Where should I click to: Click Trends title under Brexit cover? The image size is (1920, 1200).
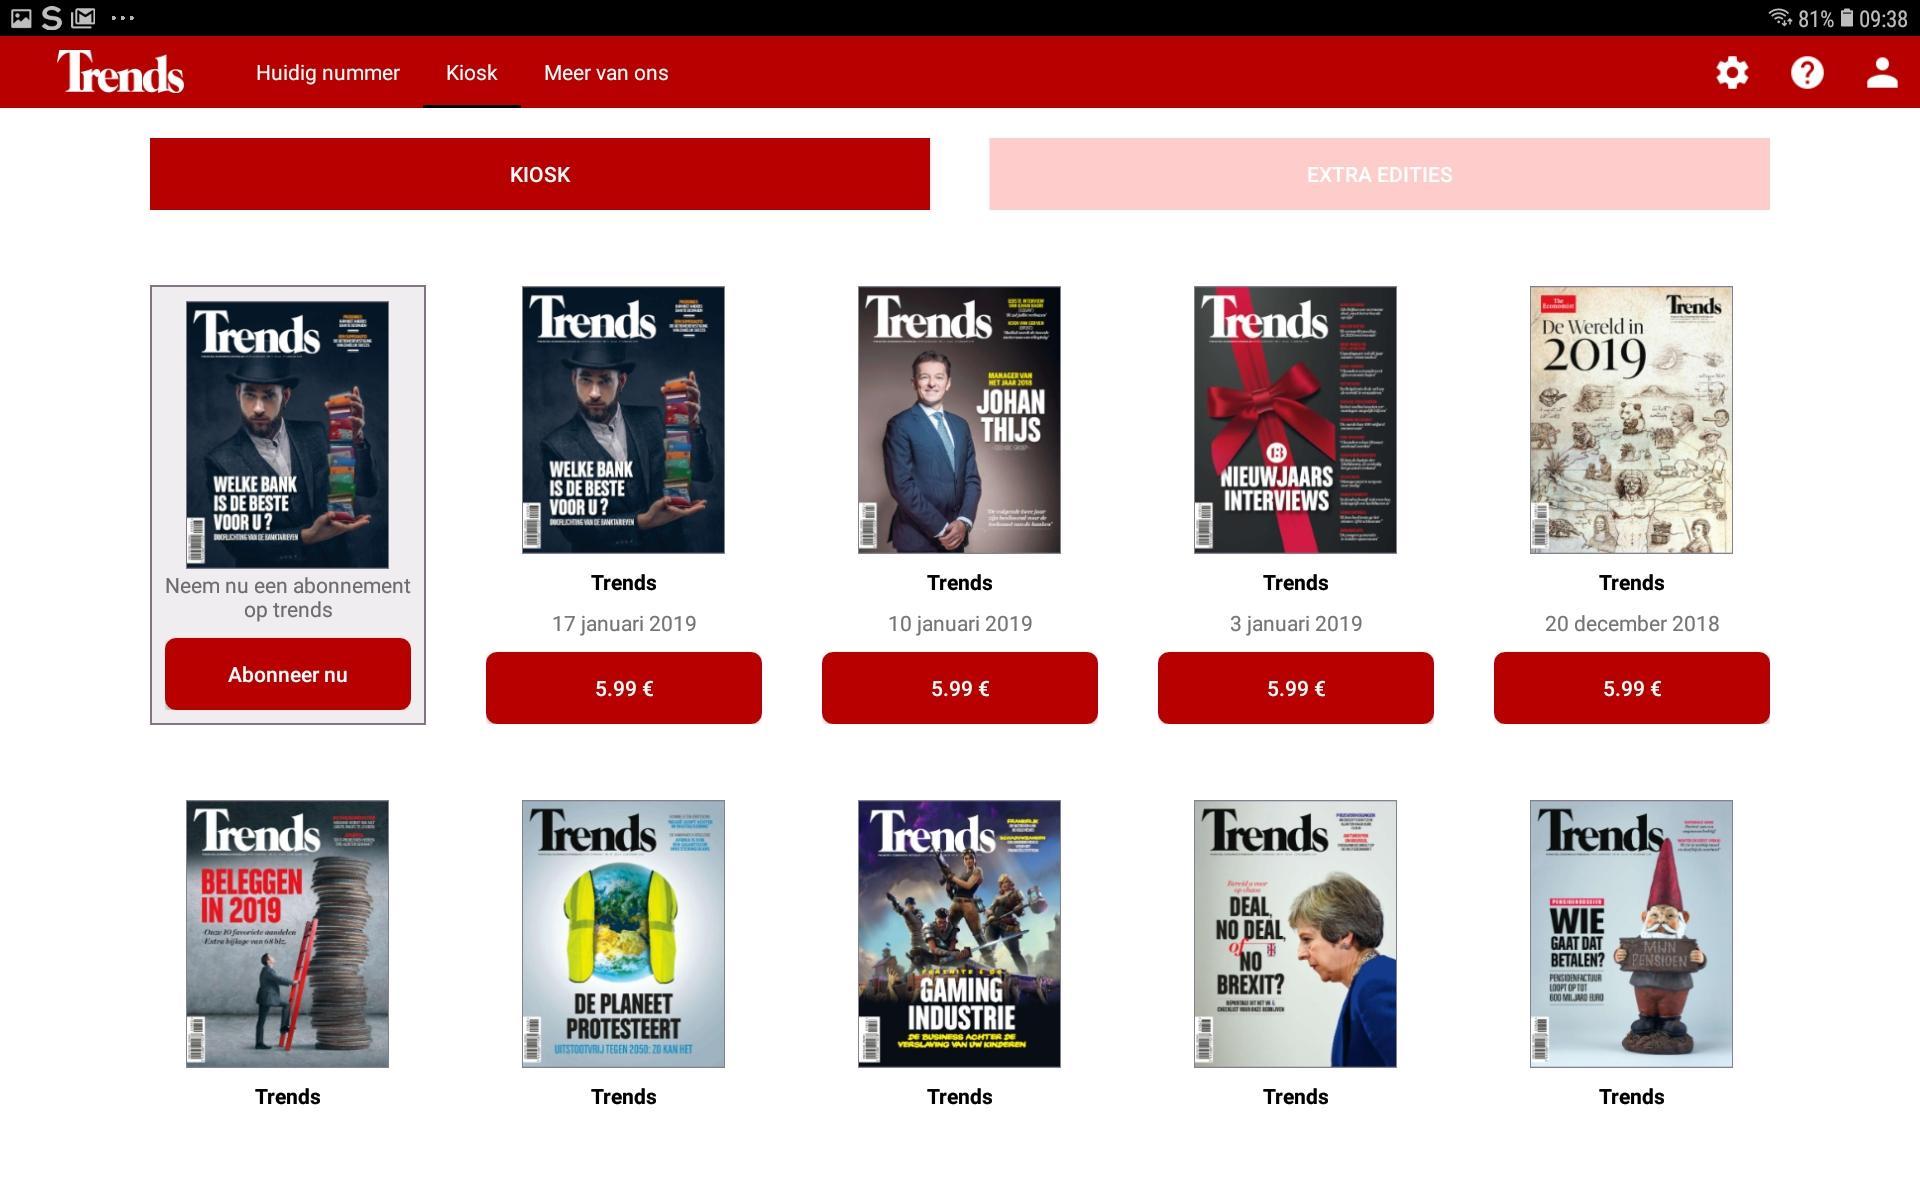(1296, 1097)
